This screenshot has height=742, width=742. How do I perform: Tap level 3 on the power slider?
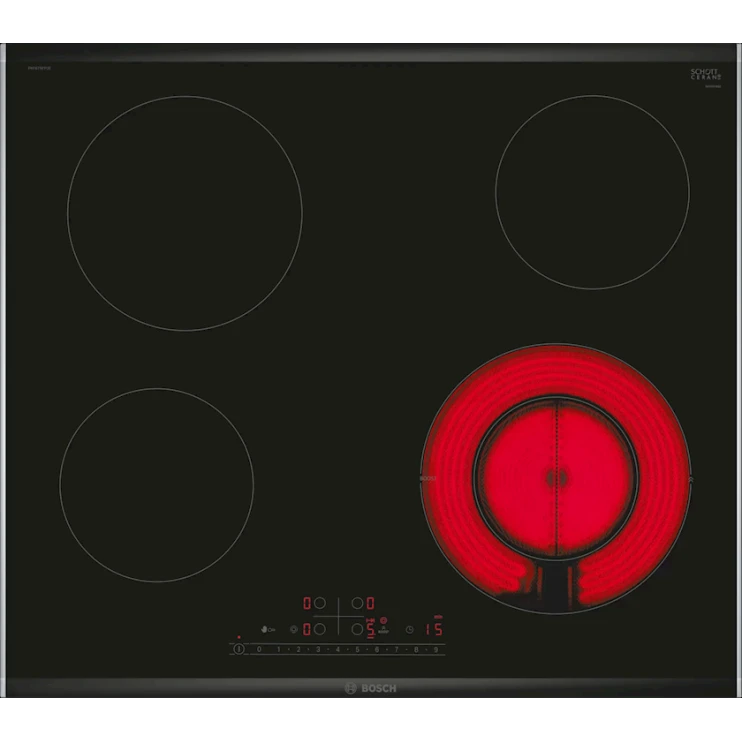[x=318, y=650]
